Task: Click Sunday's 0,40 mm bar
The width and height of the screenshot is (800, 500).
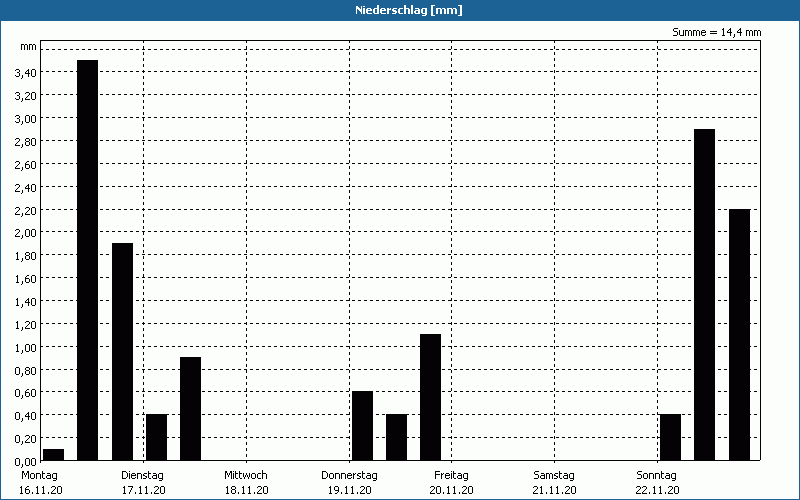Action: [670, 437]
